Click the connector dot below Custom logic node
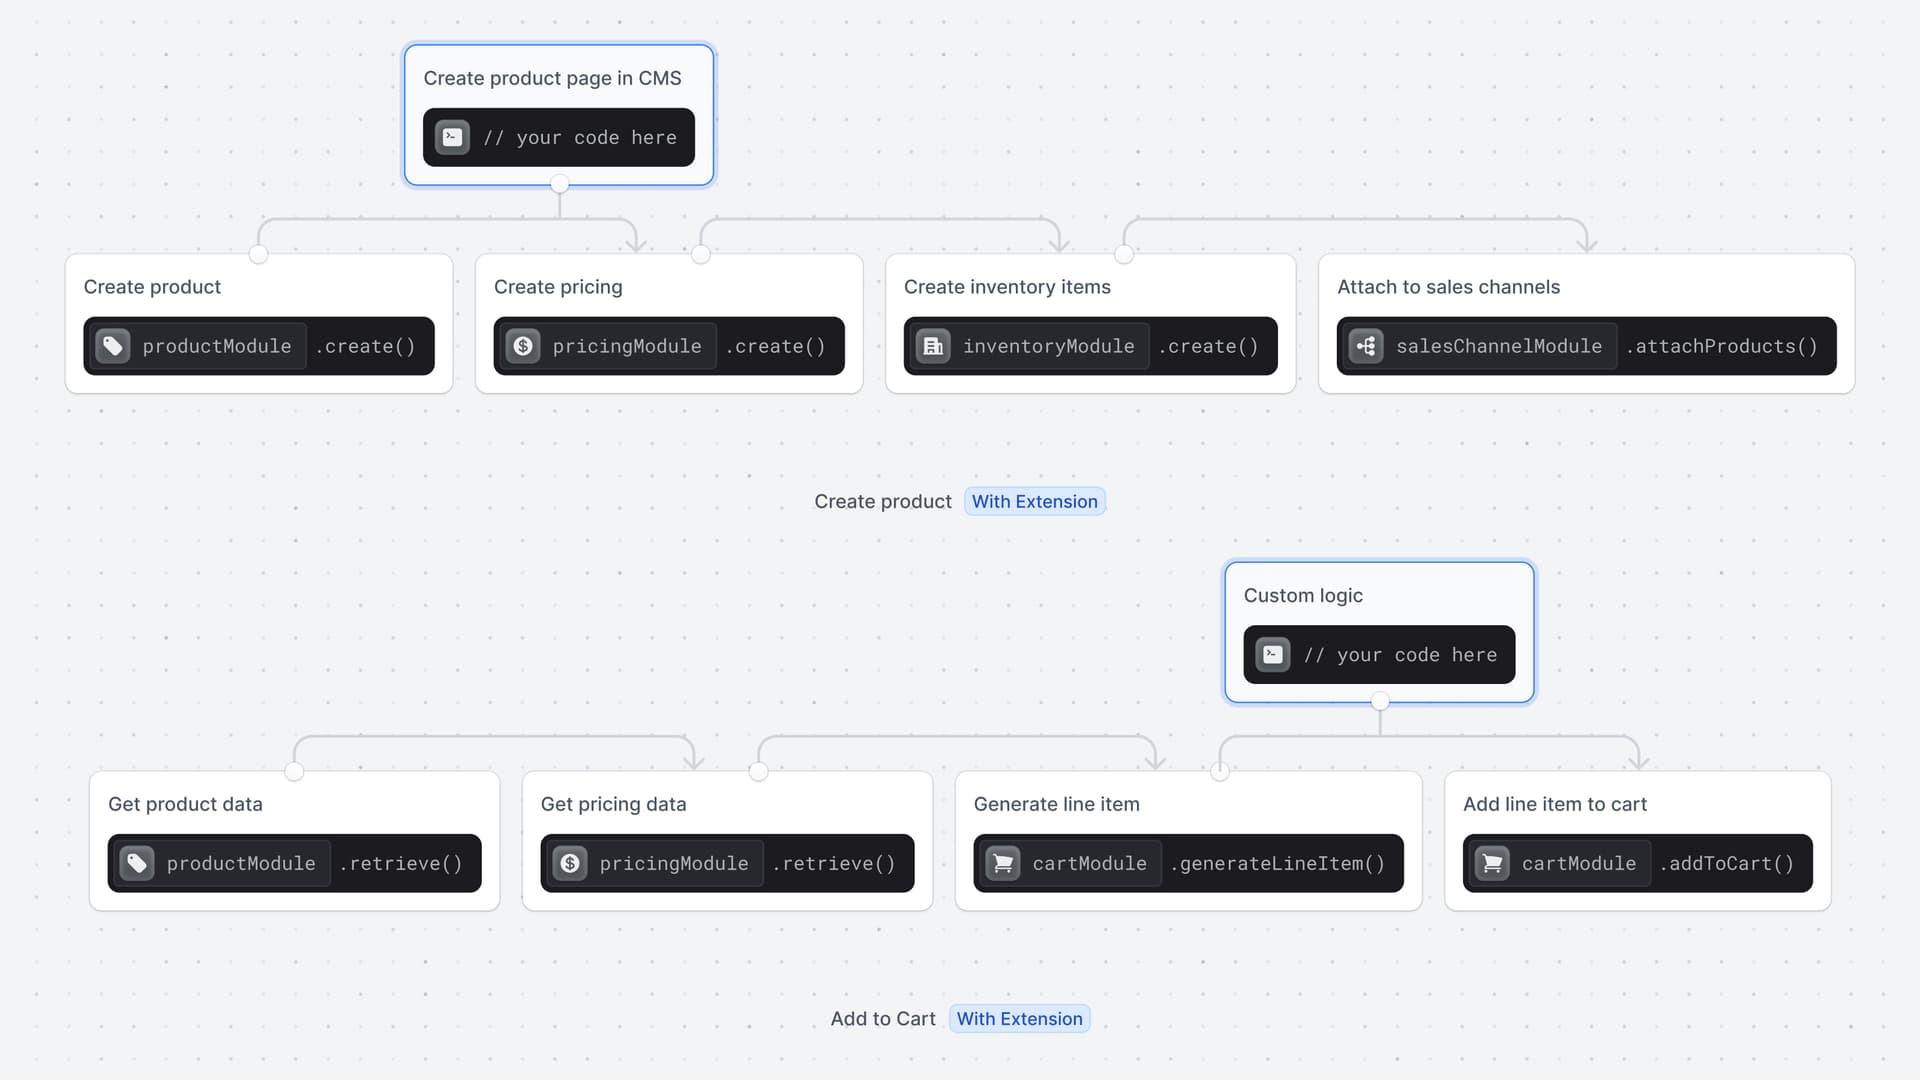 1380,701
